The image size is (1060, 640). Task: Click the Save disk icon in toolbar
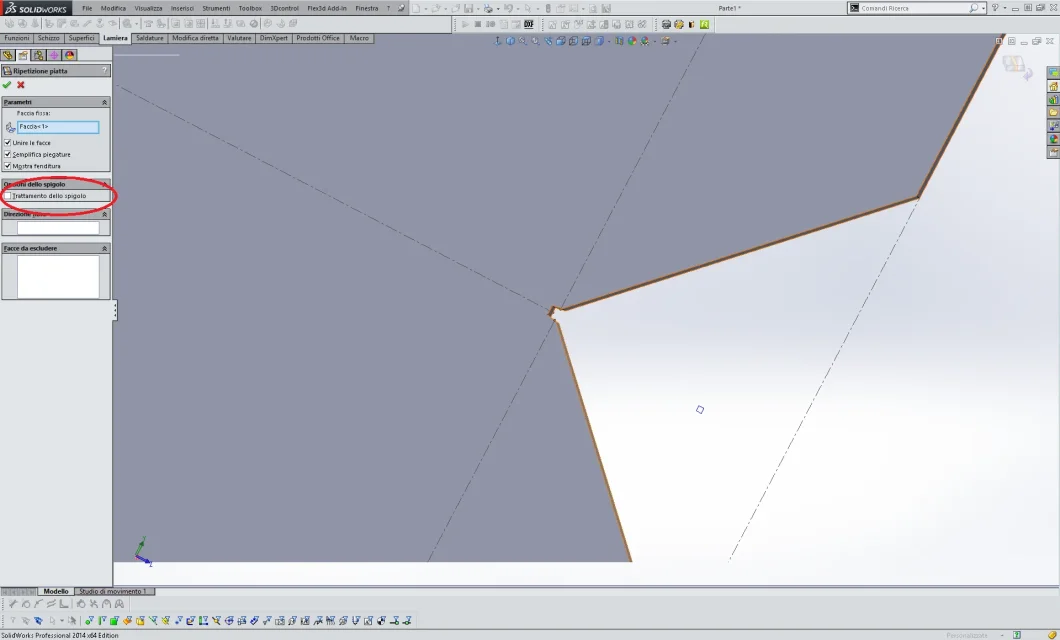[x=468, y=9]
